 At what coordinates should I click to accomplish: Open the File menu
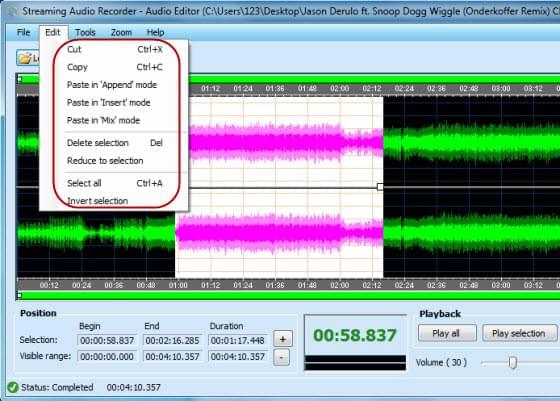24,32
